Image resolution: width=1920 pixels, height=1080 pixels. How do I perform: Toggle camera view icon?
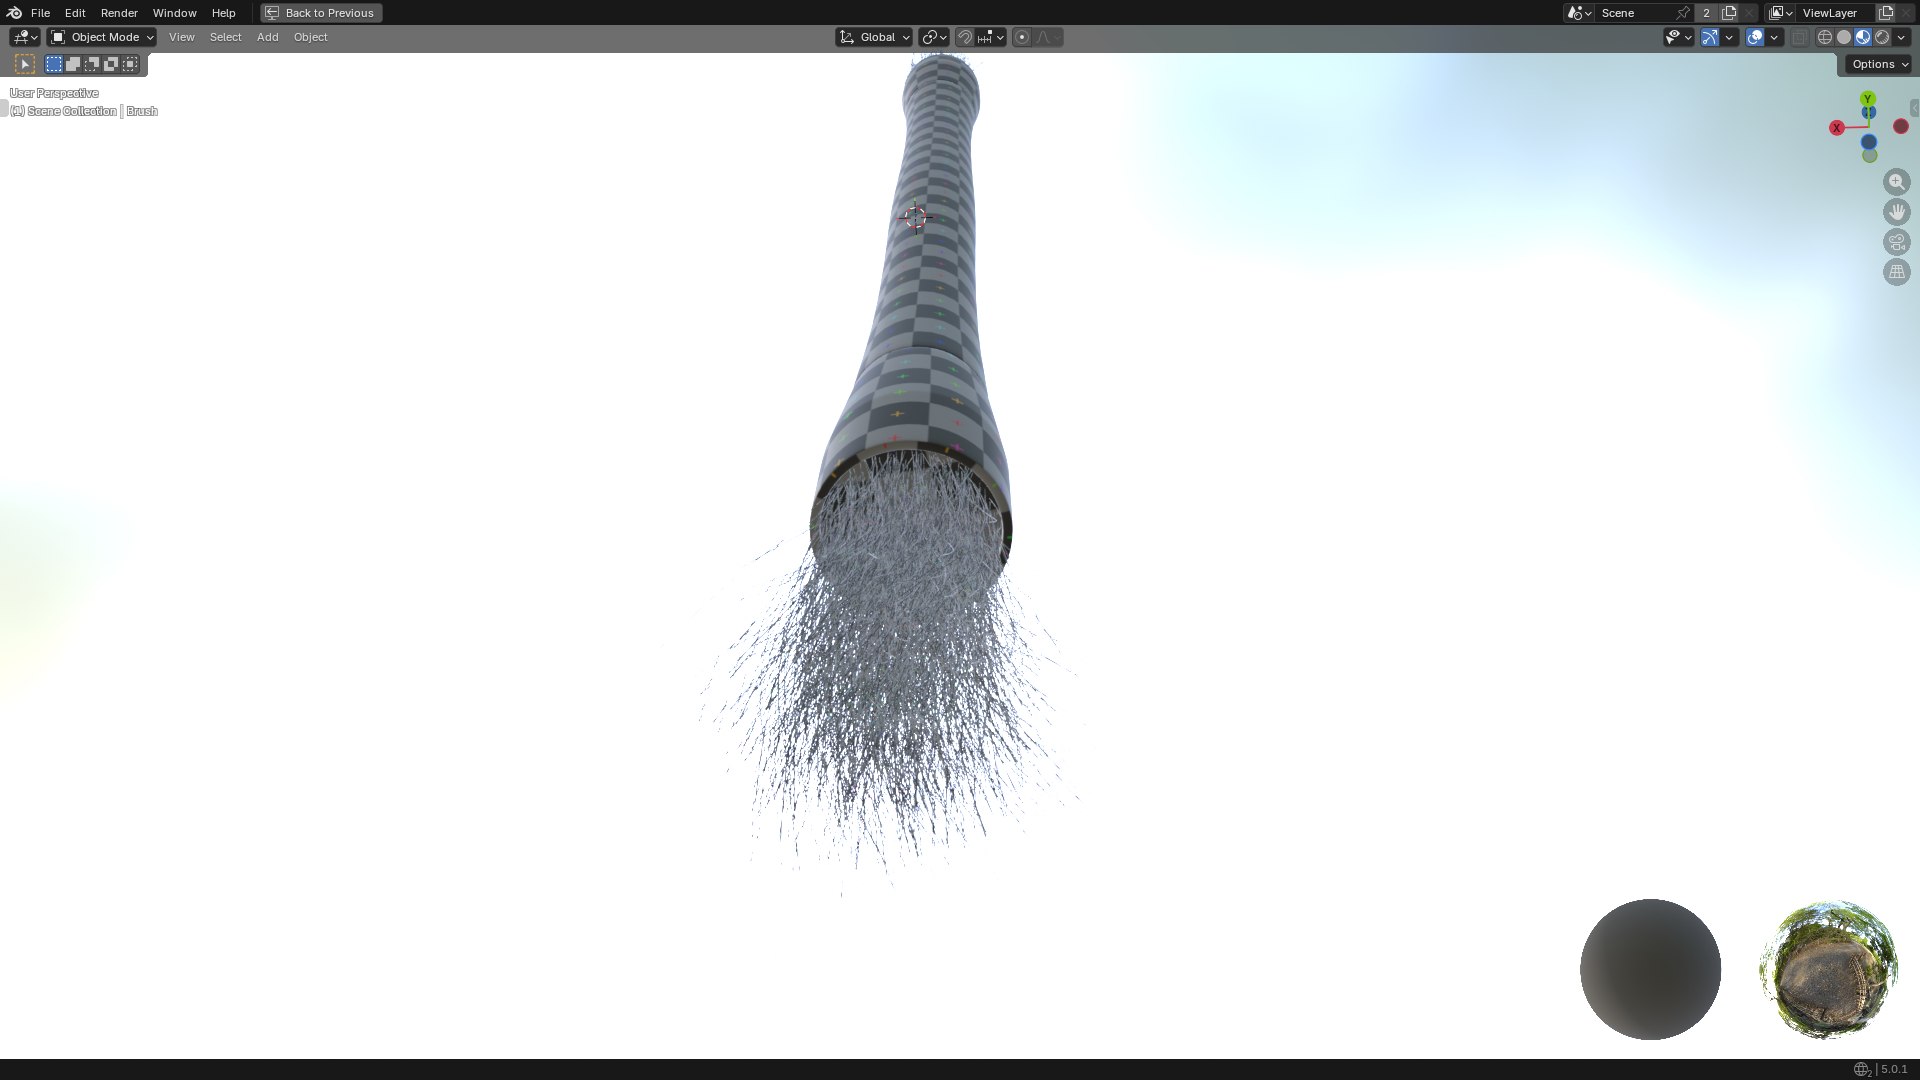point(1896,242)
